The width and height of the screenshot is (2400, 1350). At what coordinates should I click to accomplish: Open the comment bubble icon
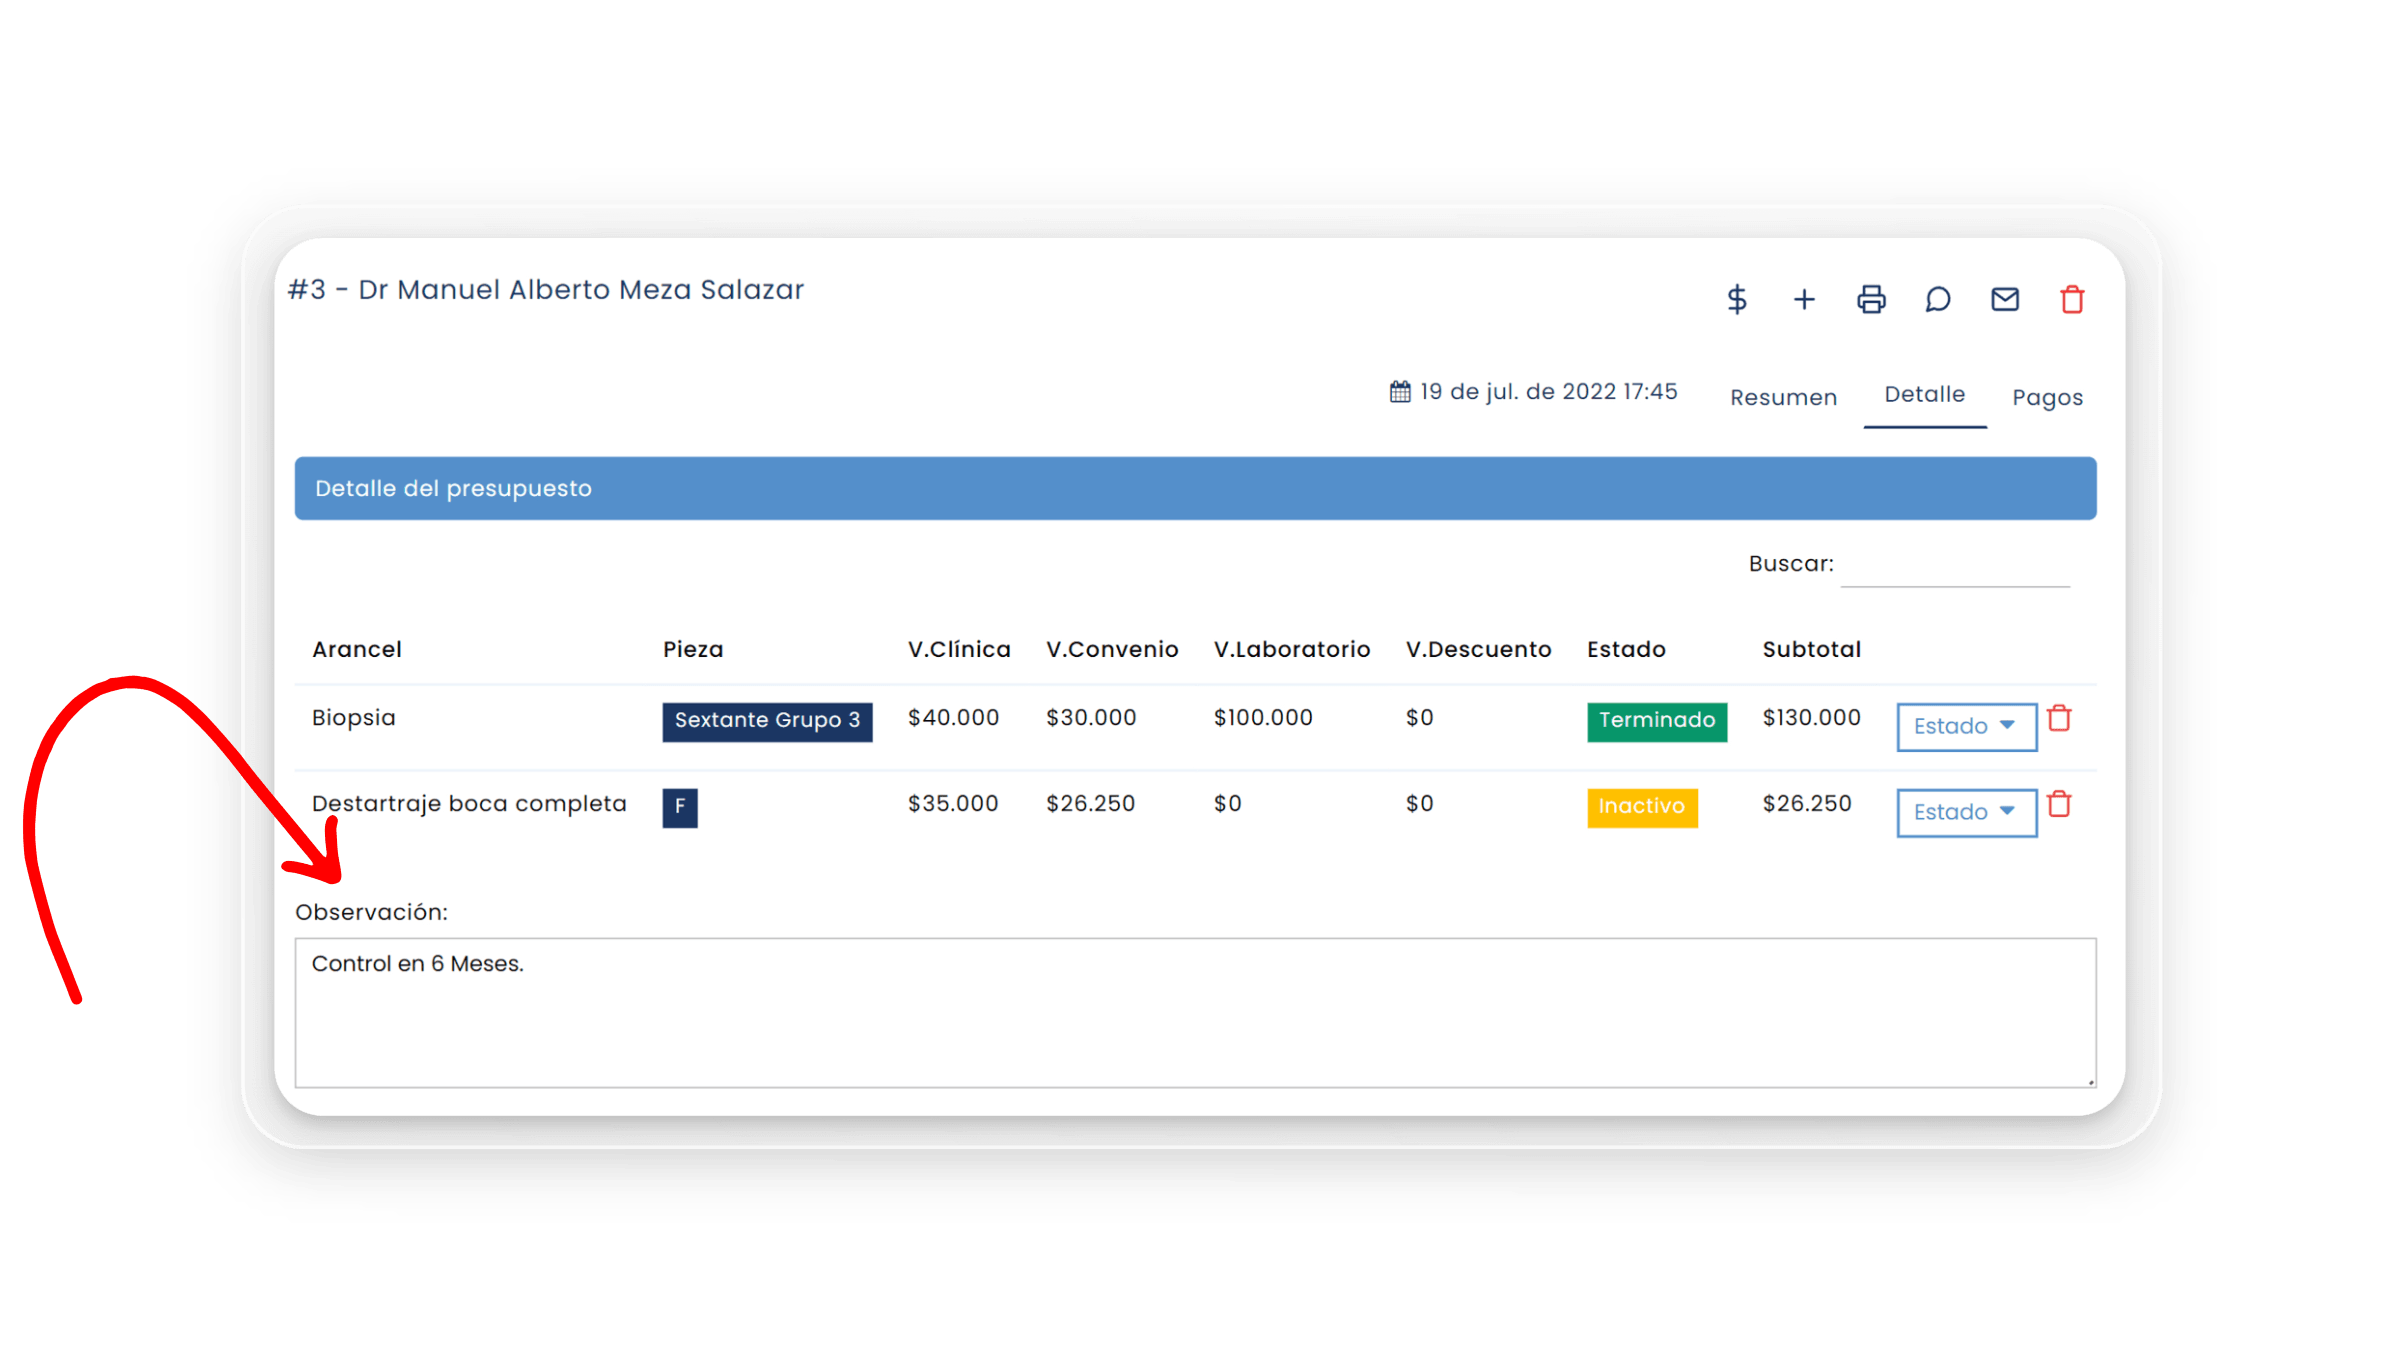click(1938, 299)
